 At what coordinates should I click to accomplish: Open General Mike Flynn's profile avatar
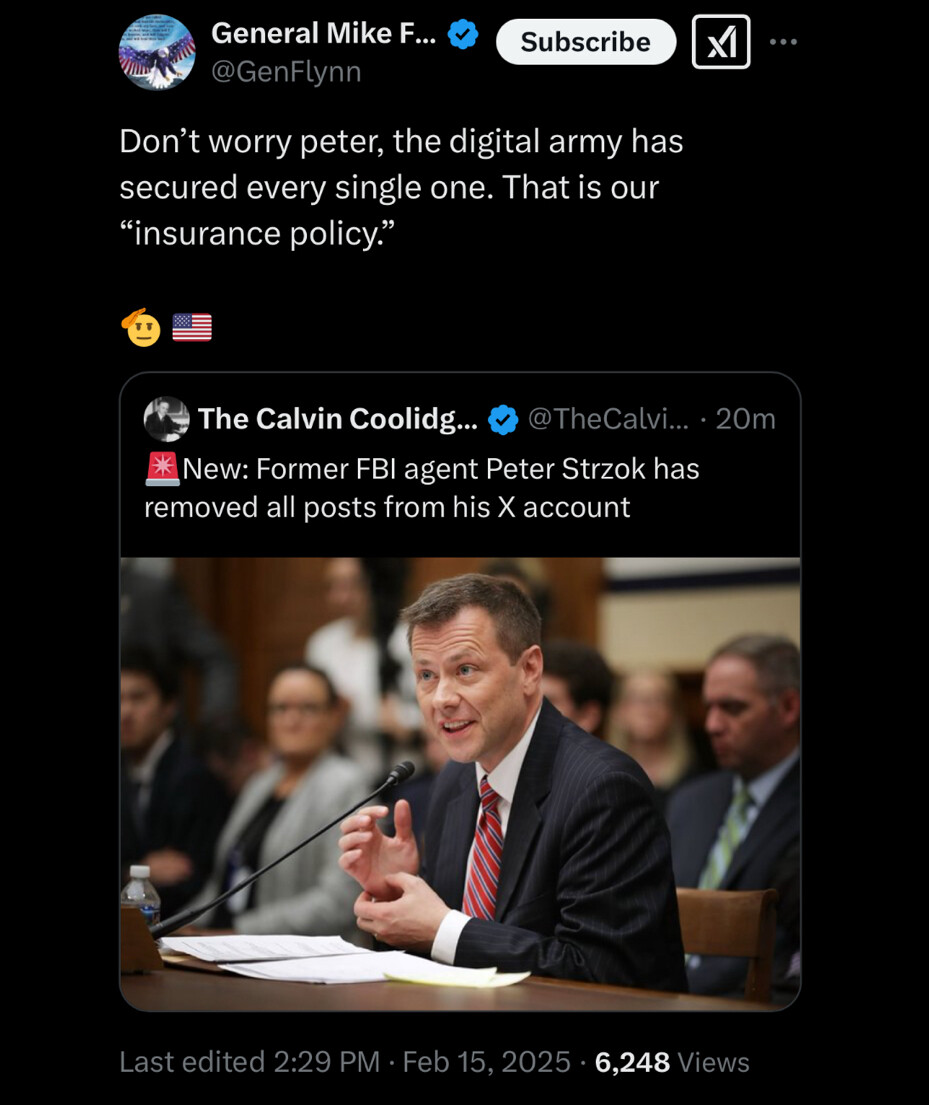157,52
